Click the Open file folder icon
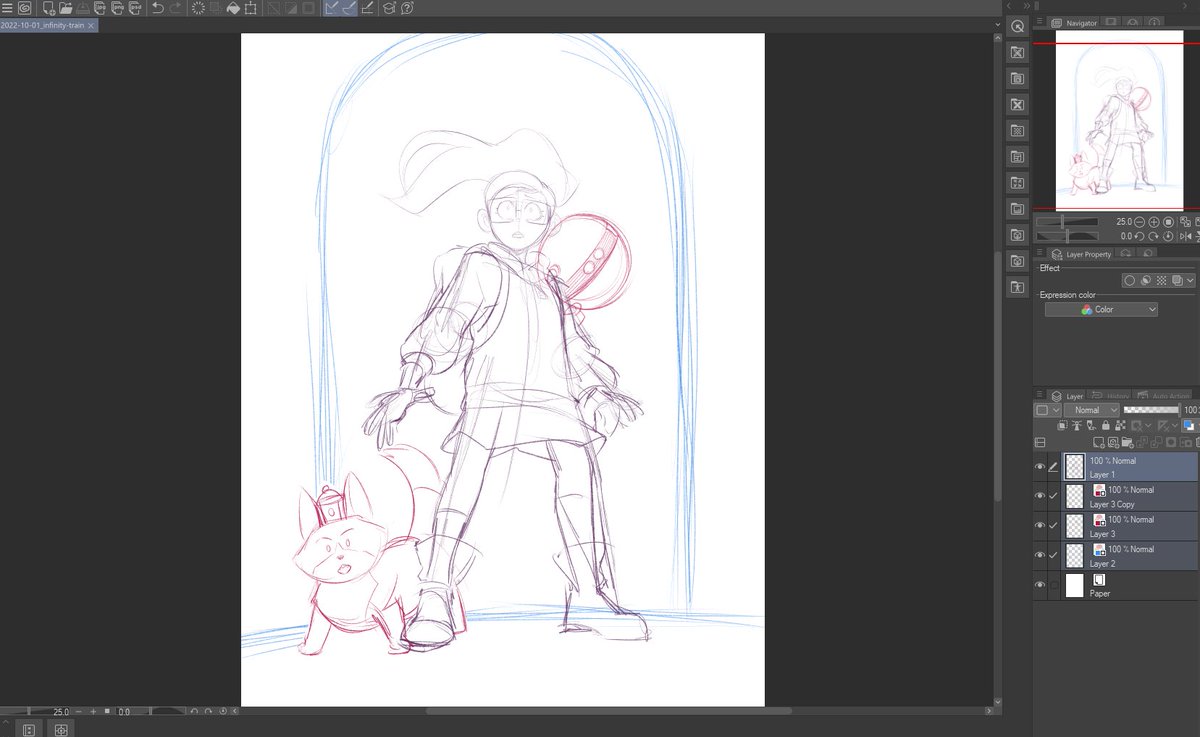Screen dimensions: 1200x737 66,8
